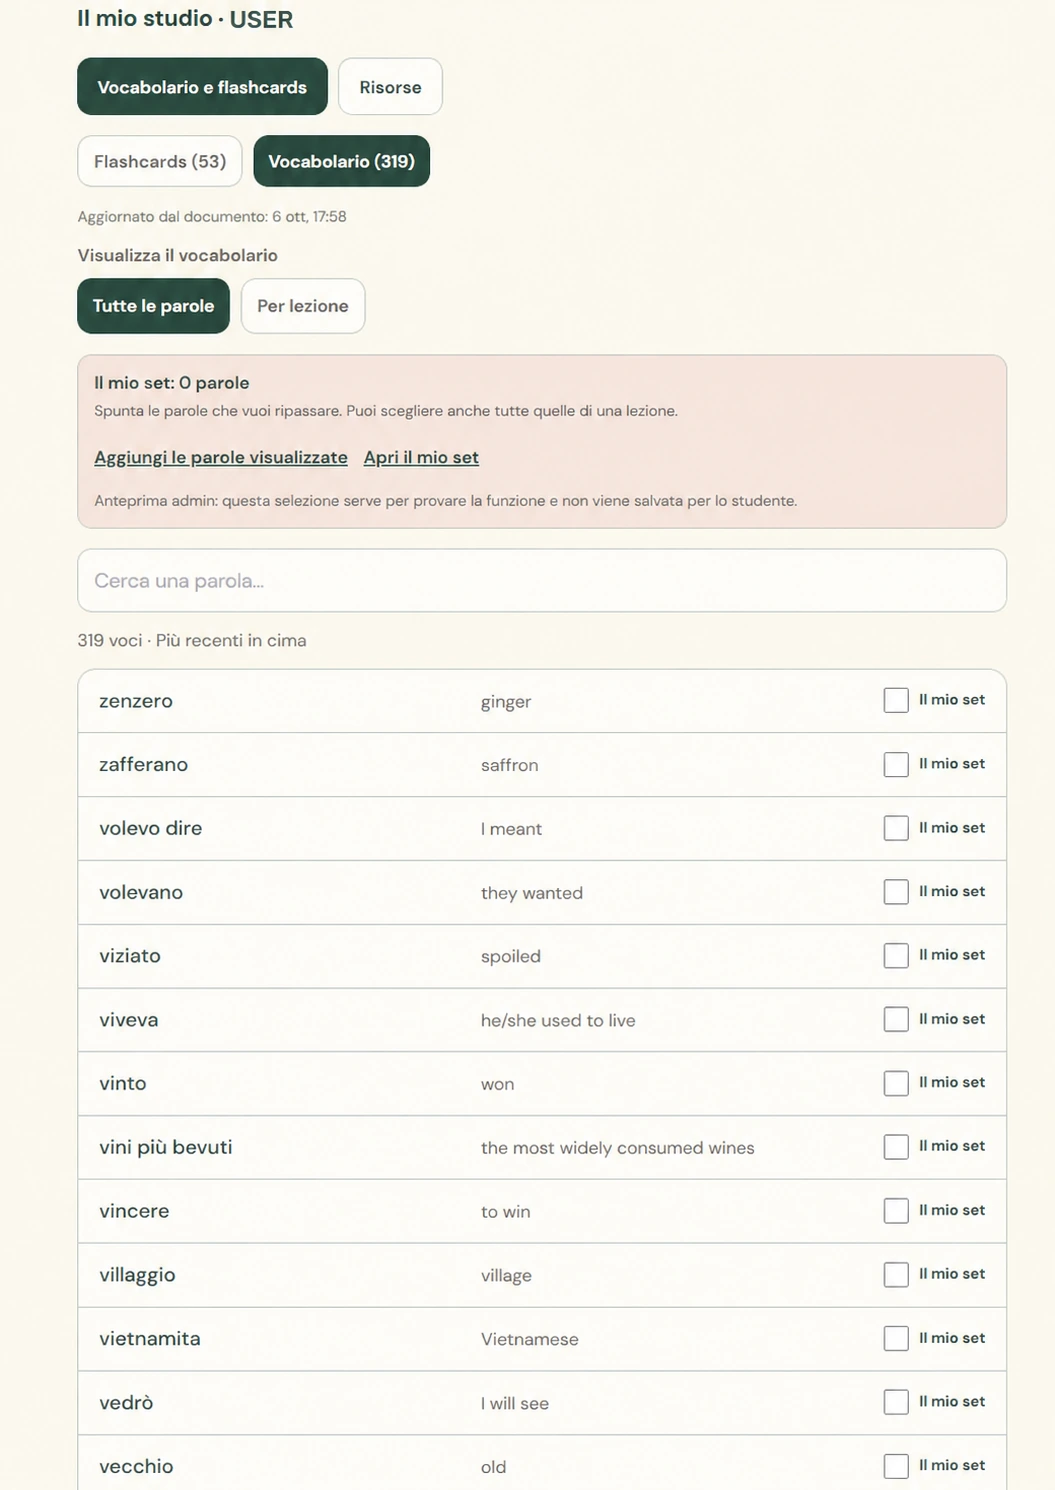The image size is (1055, 1490).
Task: Switch to the Risorse tab
Action: click(x=390, y=87)
